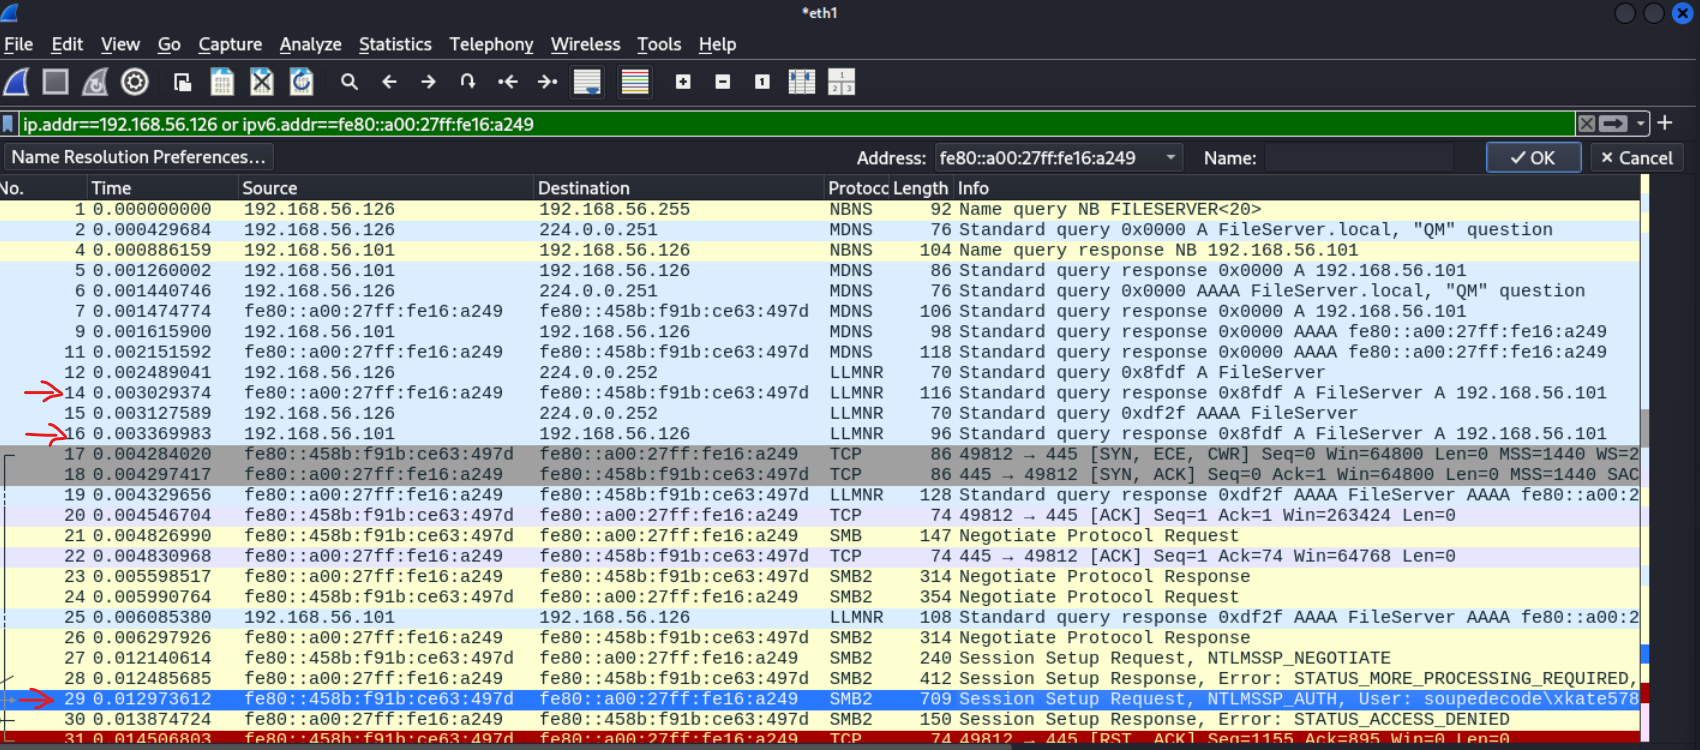Go back in packet history

[x=389, y=82]
